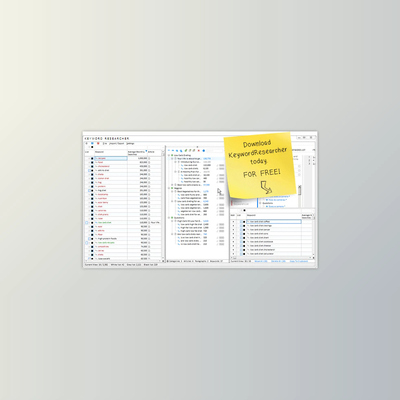Collapse the Questions category in the middle tree
Viewport: 400px width, 400px height.
click(169, 218)
